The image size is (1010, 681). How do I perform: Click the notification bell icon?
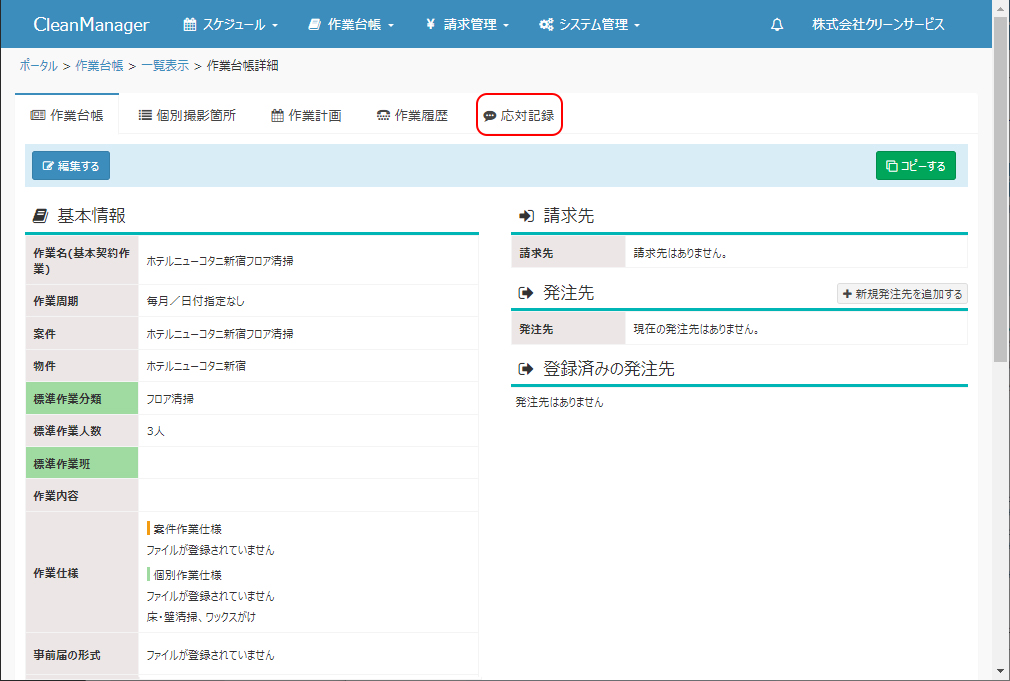(x=777, y=25)
